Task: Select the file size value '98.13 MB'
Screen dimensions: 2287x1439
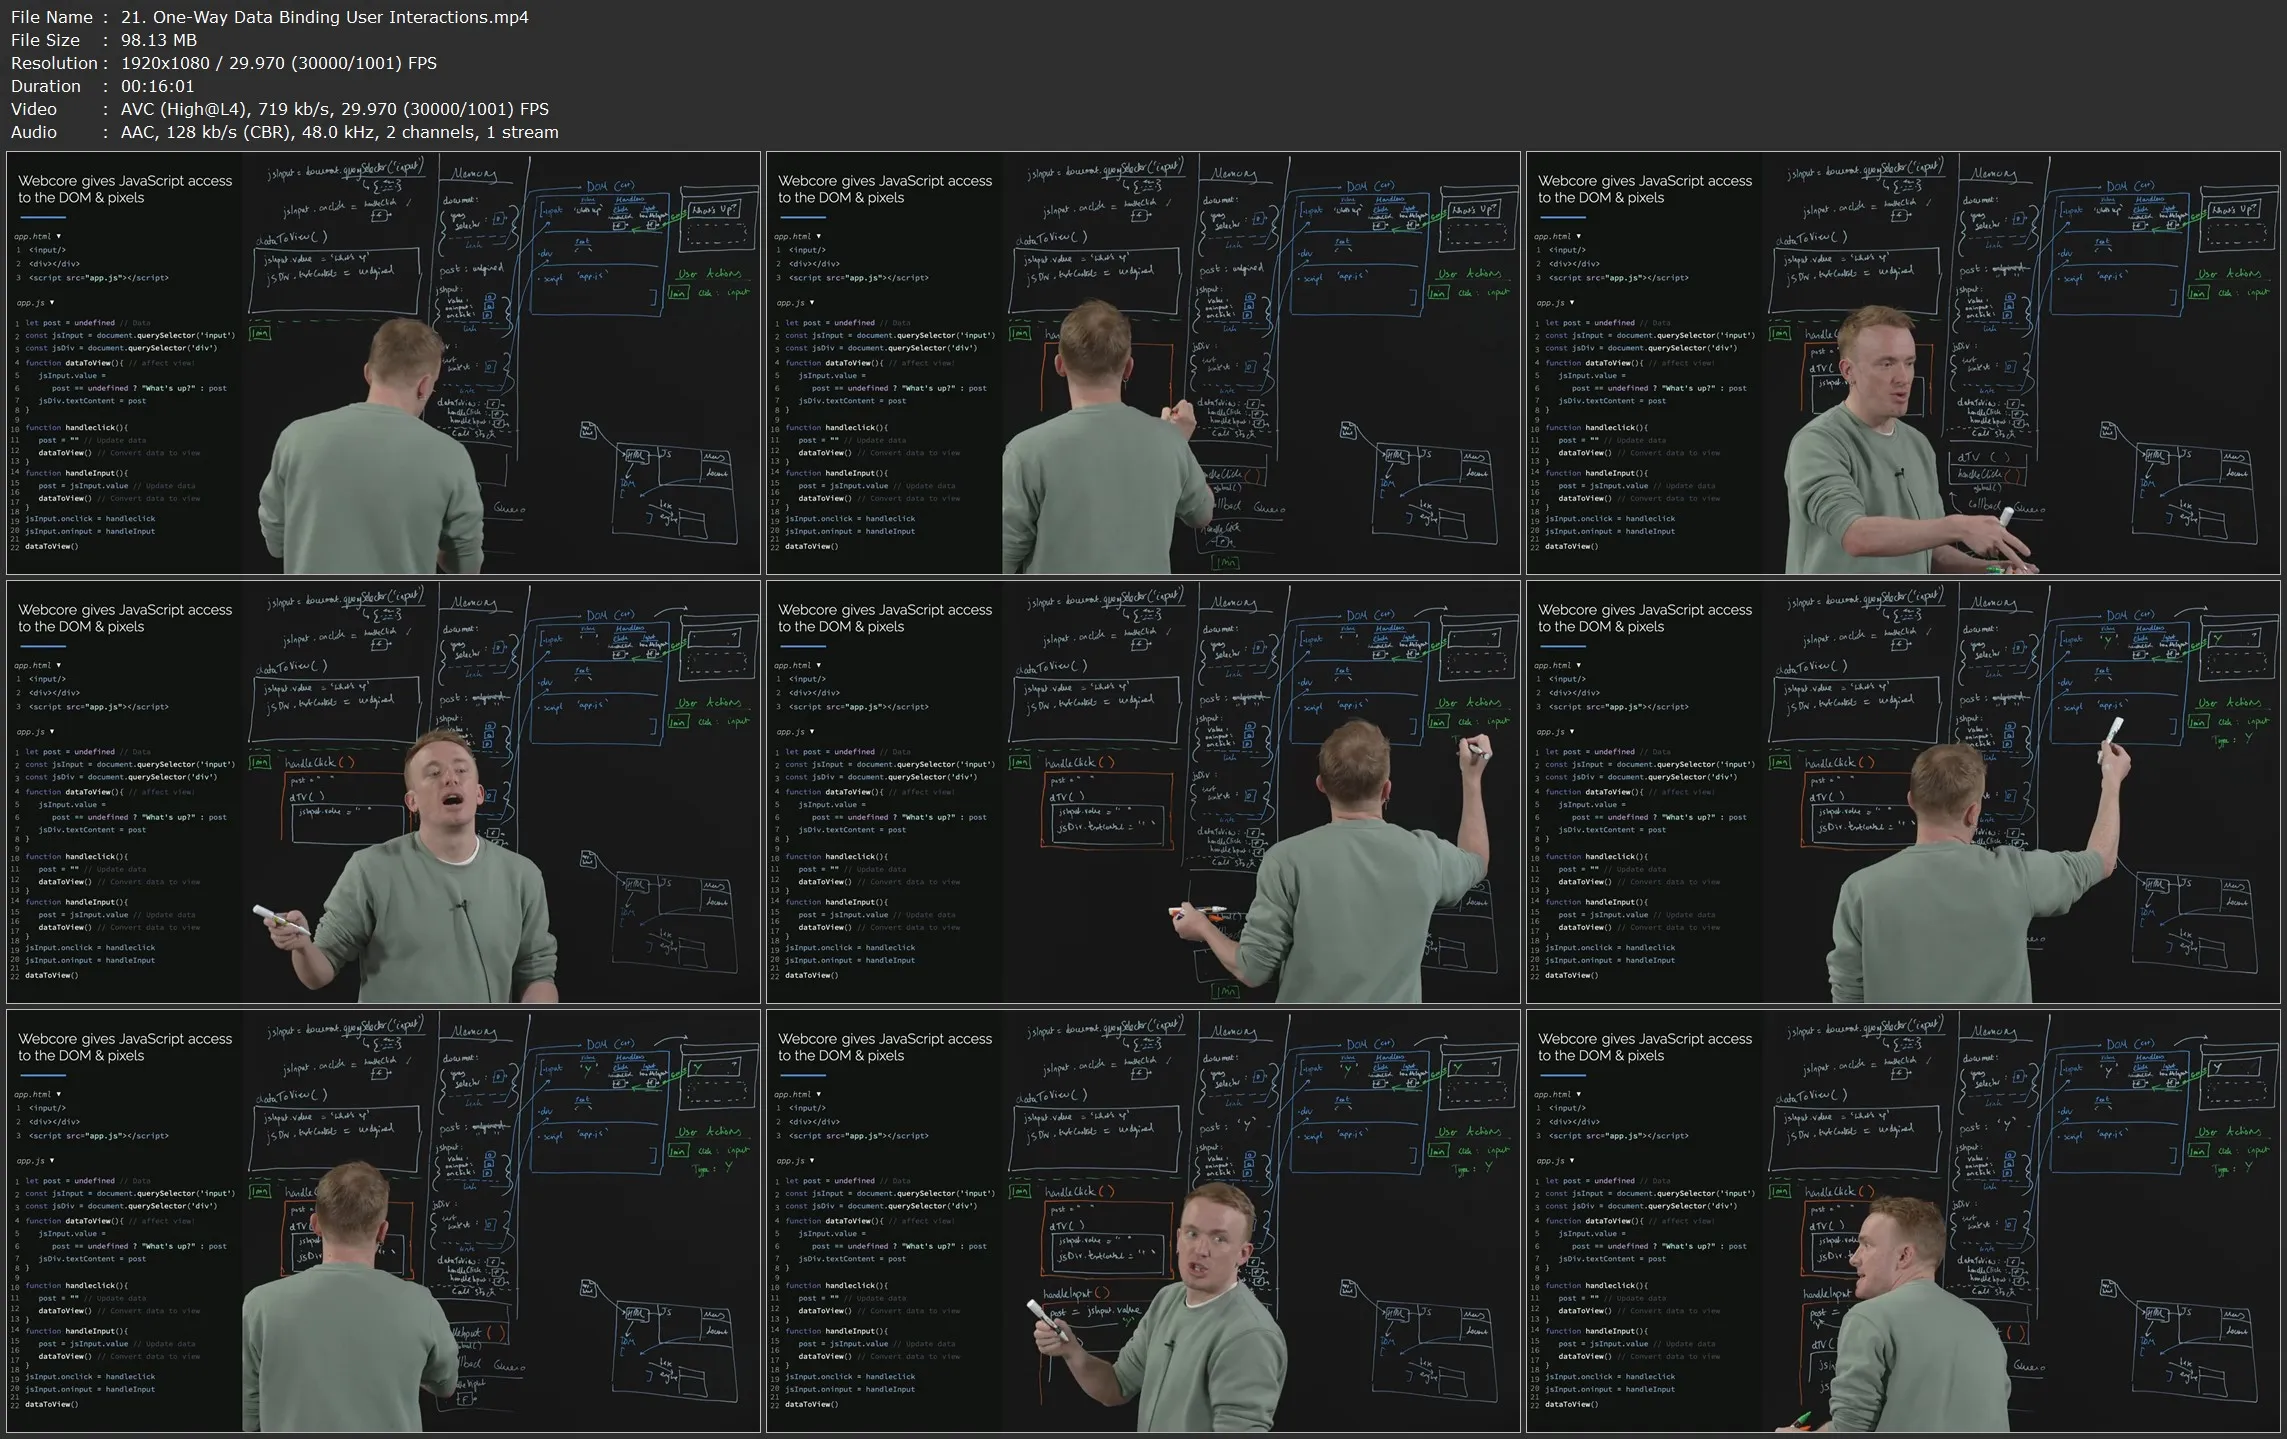Action: point(159,40)
